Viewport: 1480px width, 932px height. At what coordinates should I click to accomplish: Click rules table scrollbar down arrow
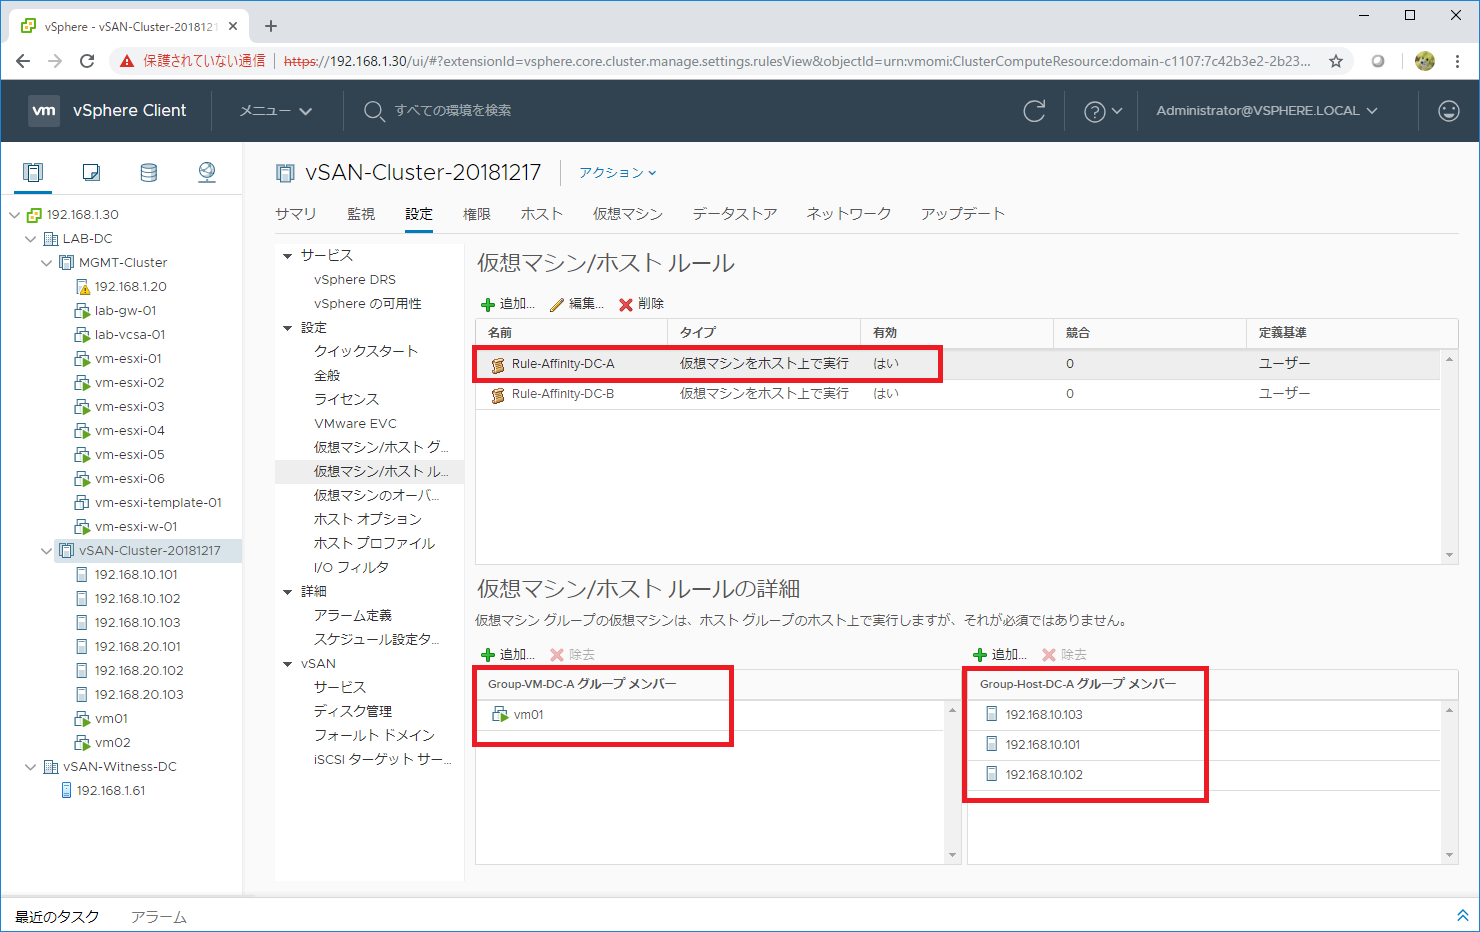coord(1449,555)
